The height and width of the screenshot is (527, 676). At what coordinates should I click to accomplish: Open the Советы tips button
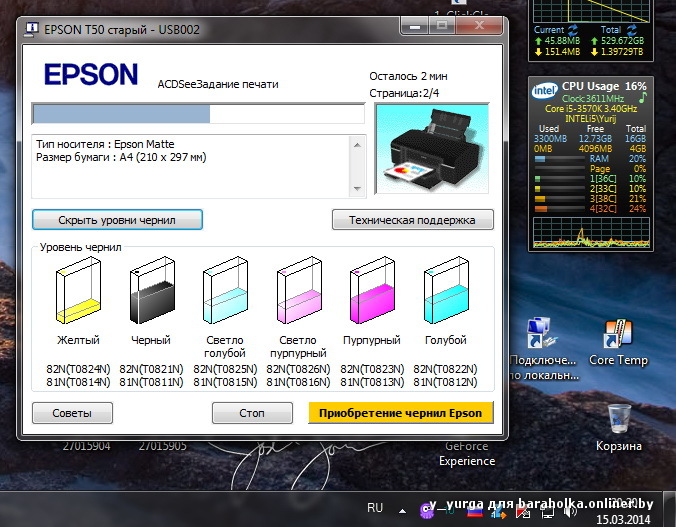tap(72, 413)
